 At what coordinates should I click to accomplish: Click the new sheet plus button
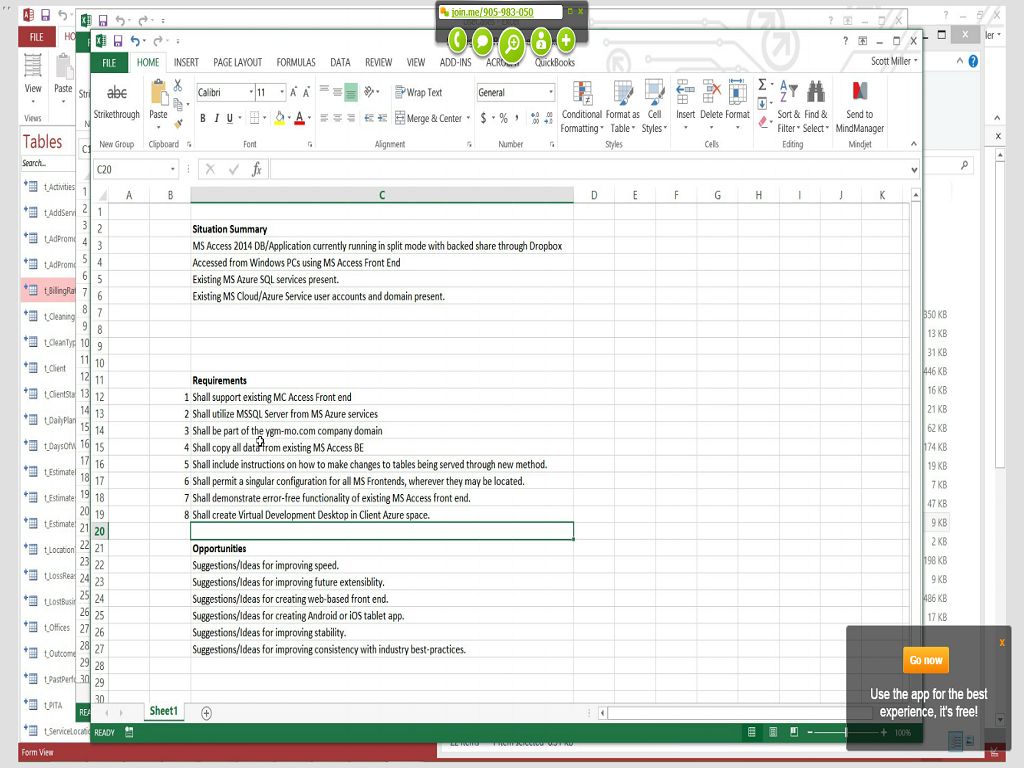(206, 713)
